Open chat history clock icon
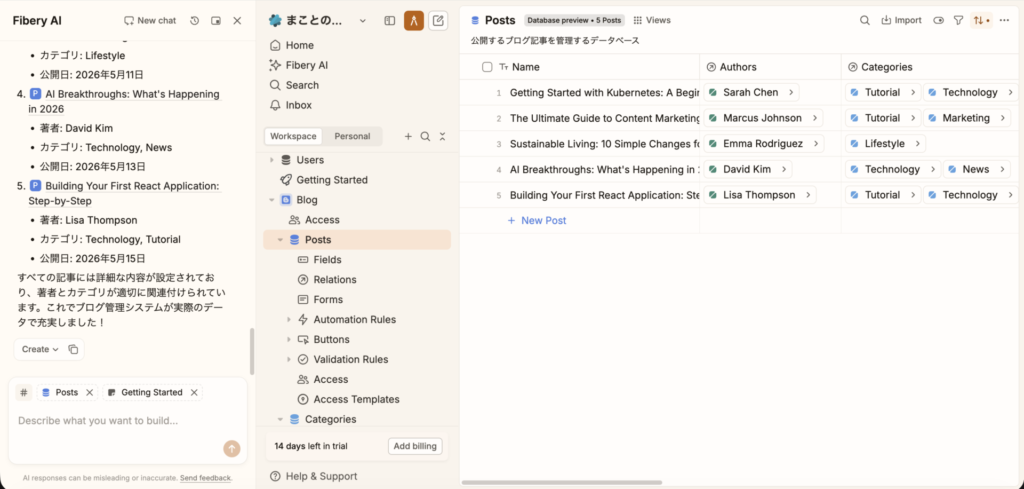1024x489 pixels. coord(194,21)
